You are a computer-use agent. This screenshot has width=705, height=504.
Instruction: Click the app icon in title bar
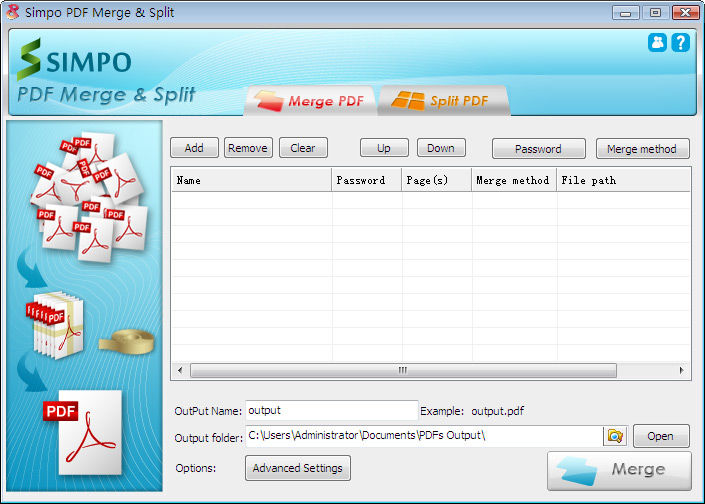[x=13, y=12]
